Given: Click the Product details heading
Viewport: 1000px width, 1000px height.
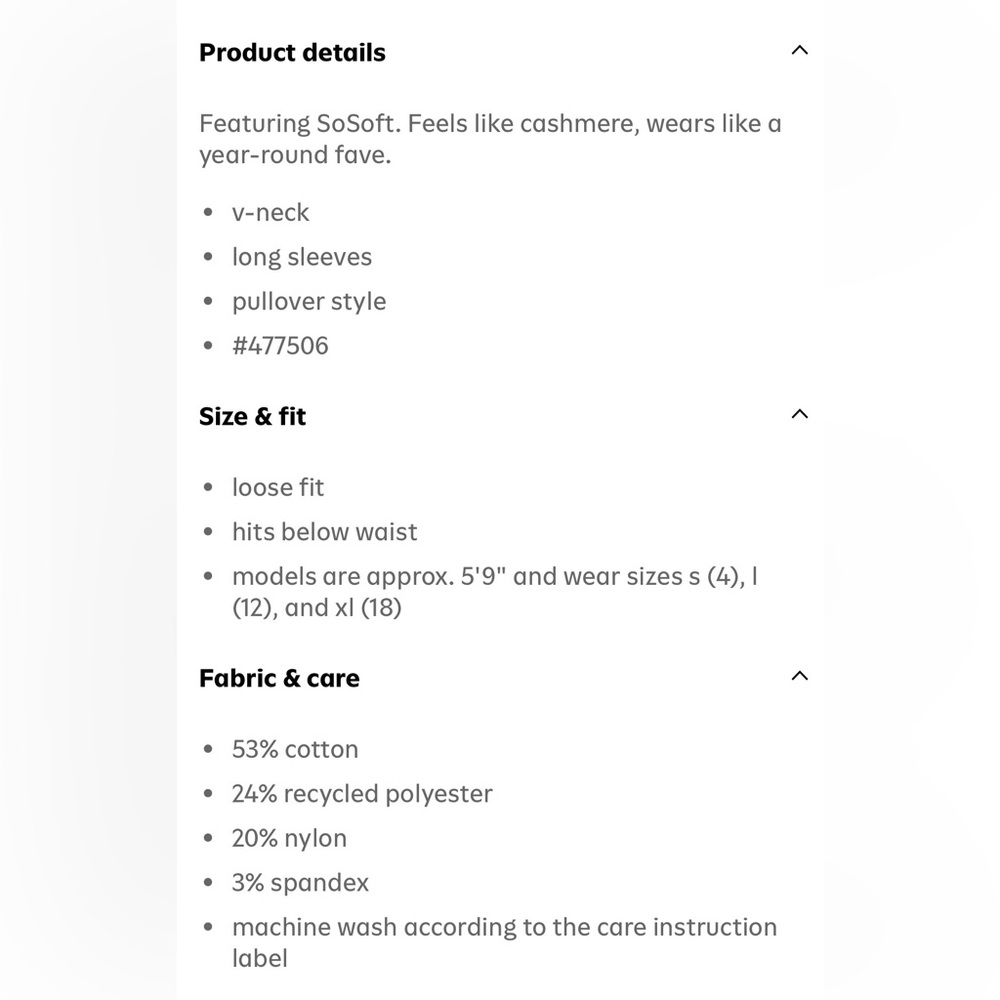Looking at the screenshot, I should 292,52.
